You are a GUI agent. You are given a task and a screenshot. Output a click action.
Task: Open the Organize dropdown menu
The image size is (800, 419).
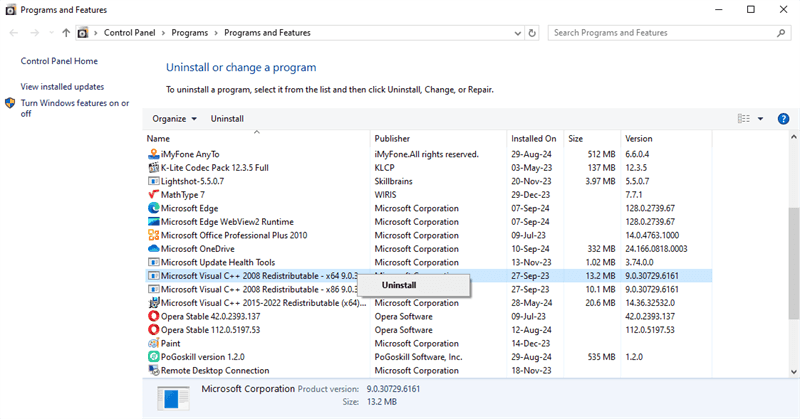tap(174, 119)
